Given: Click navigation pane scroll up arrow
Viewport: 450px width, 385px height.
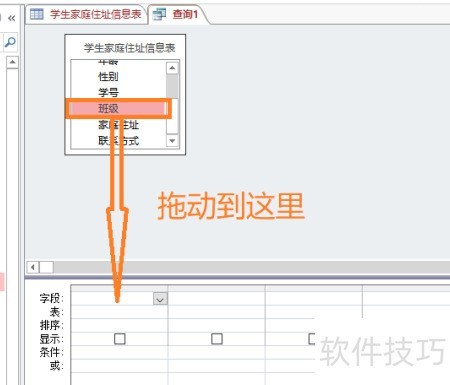Looking at the screenshot, I should tap(12, 62).
